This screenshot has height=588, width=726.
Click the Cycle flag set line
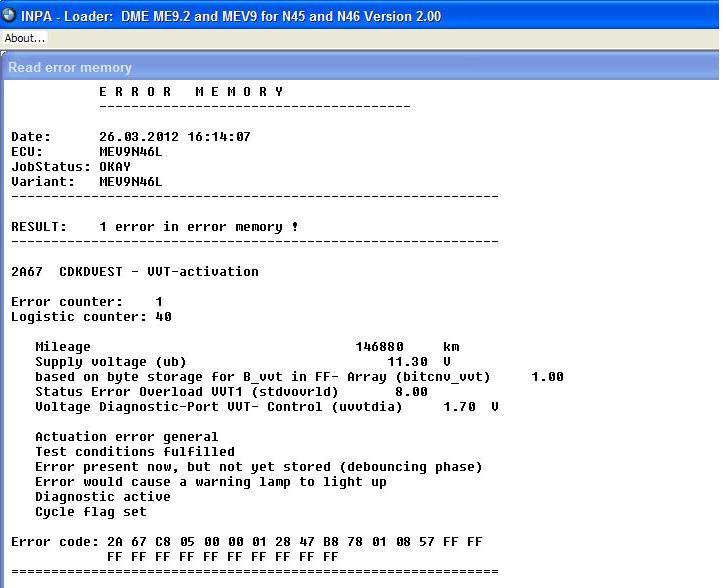(x=90, y=512)
